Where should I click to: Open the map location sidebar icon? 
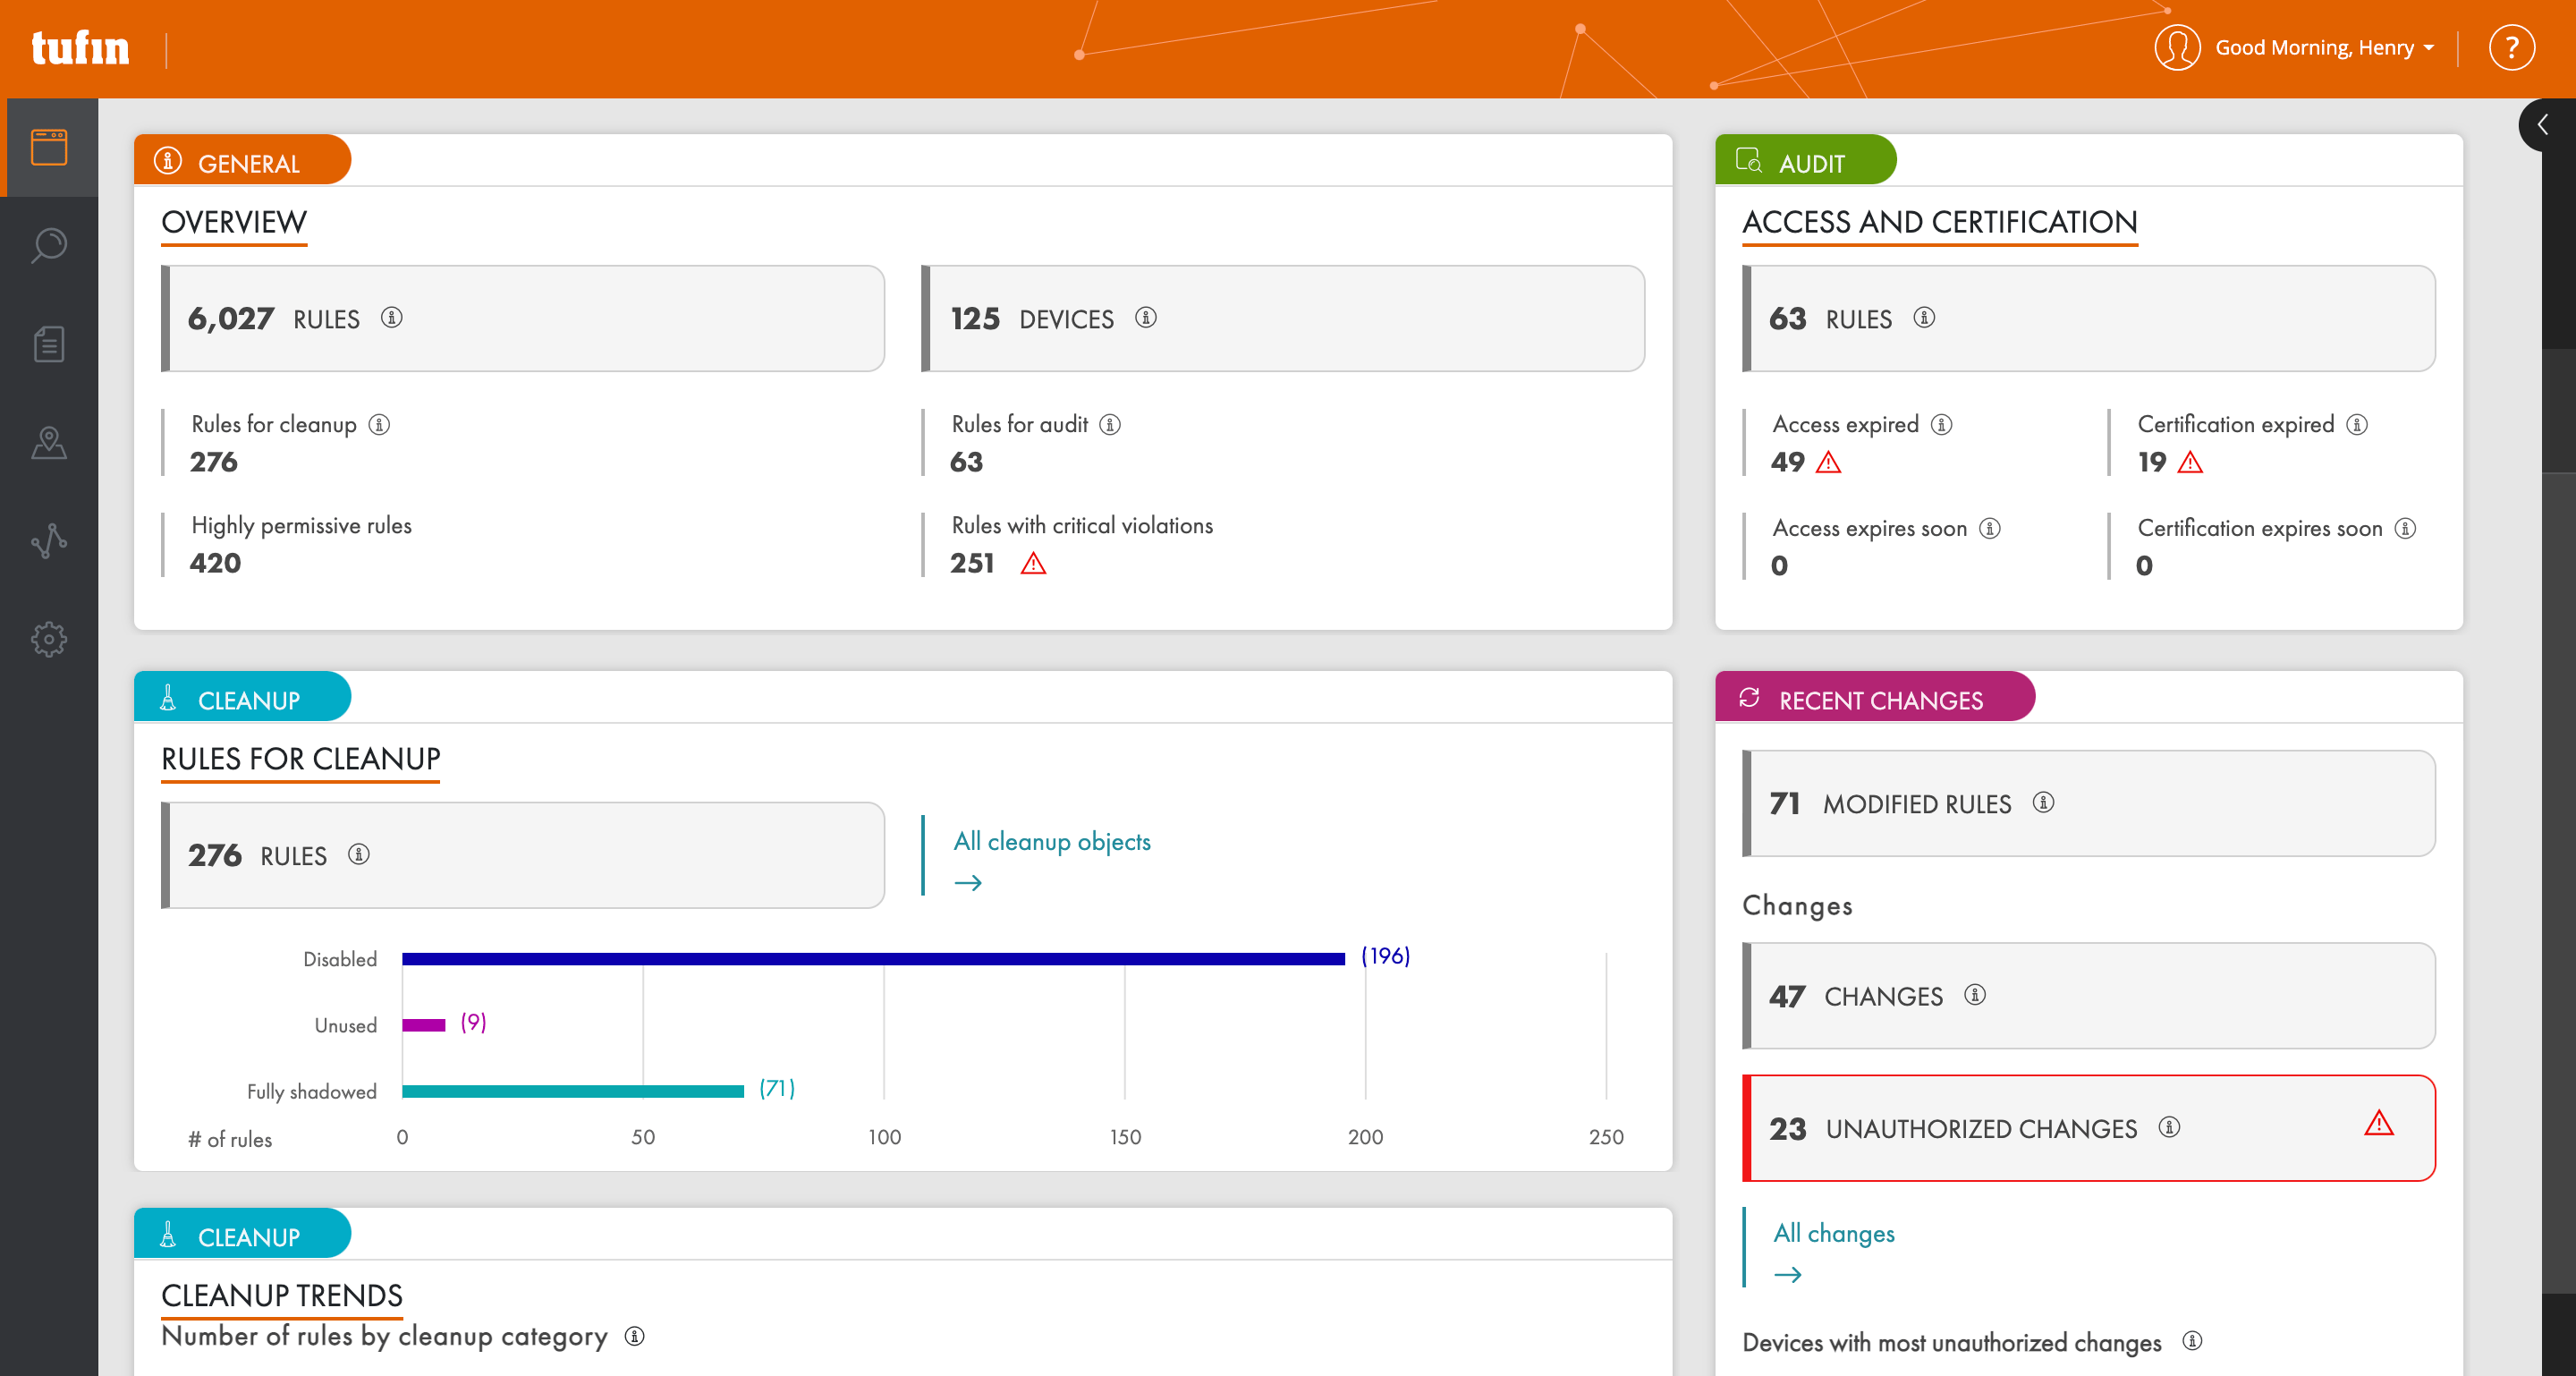click(x=49, y=442)
